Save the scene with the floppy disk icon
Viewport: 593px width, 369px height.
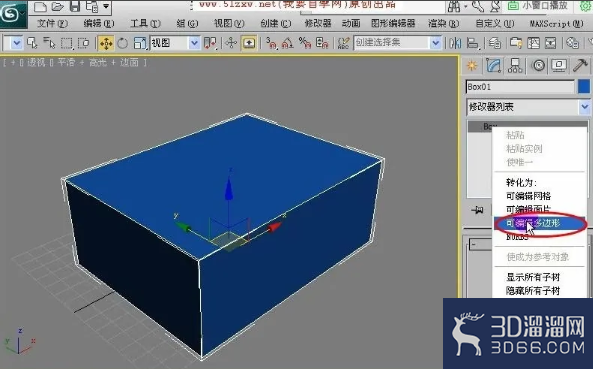75,6
